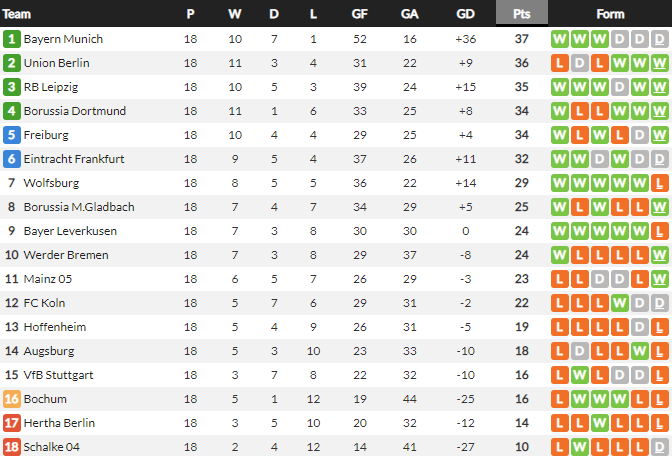Open the VfB Stuttgart team page
Screen dimensions: 672x456
point(59,375)
